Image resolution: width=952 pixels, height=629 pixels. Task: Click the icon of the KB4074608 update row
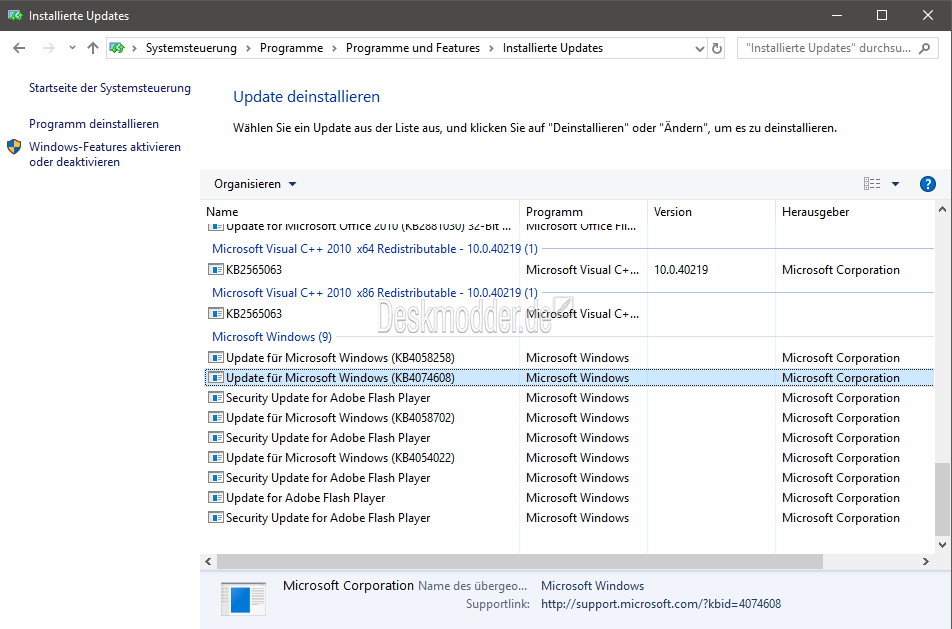[216, 378]
